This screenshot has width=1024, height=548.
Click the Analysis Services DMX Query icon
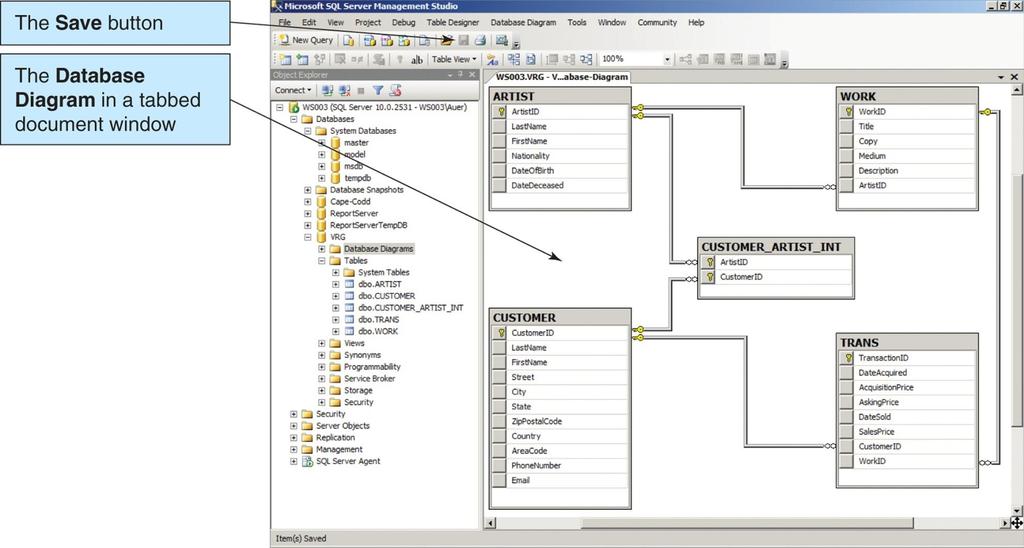387,40
